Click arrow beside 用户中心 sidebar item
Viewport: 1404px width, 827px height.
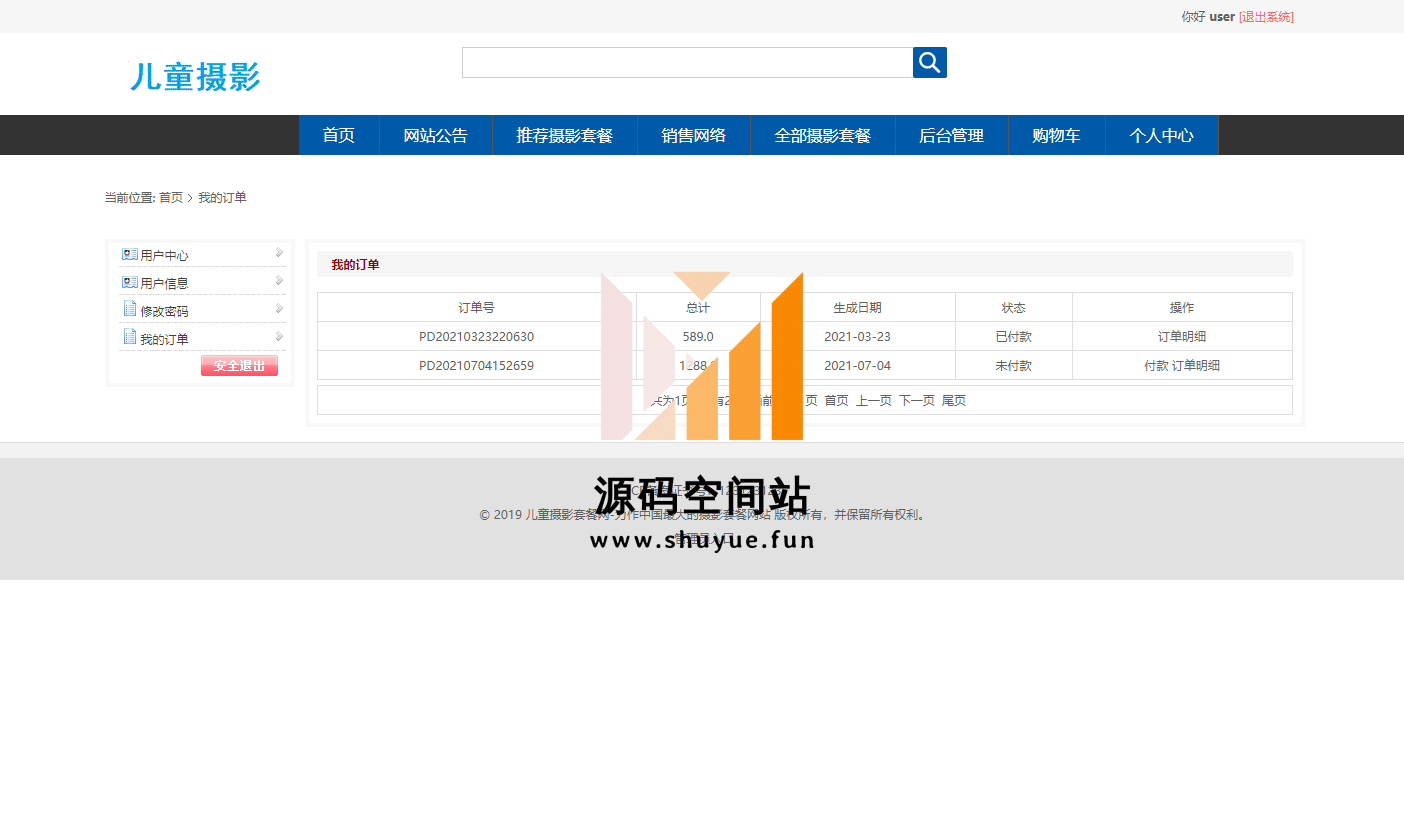280,253
